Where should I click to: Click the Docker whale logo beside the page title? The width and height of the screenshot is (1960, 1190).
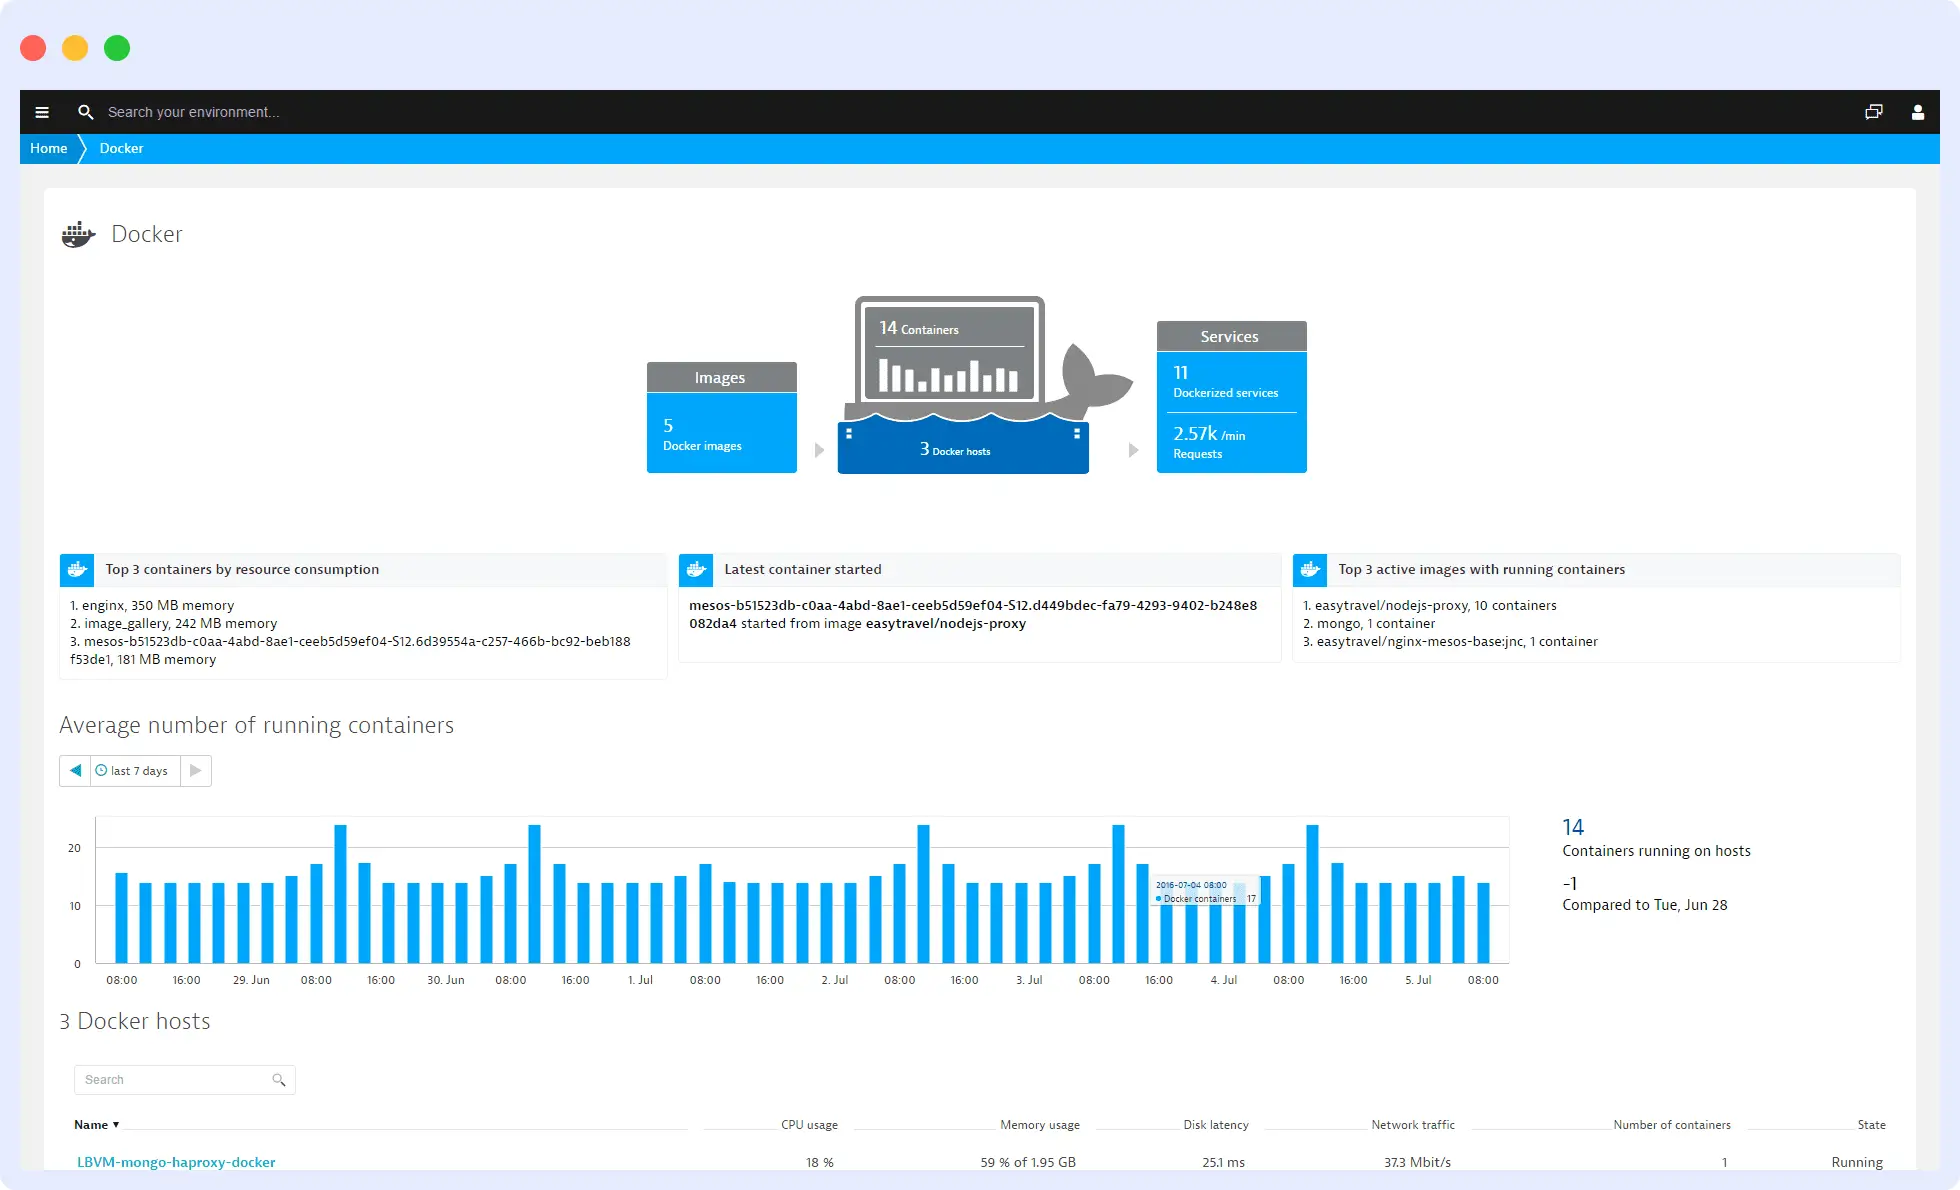pyautogui.click(x=78, y=234)
